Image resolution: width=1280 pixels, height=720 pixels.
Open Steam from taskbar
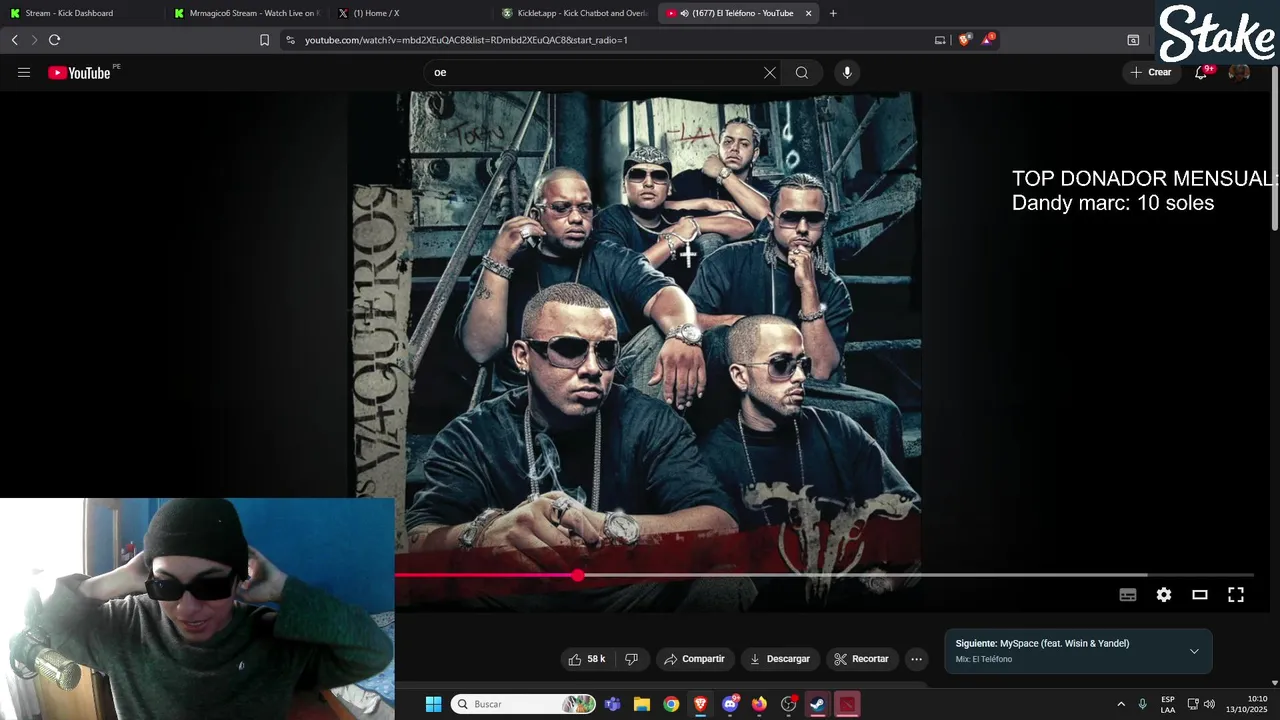tap(818, 704)
